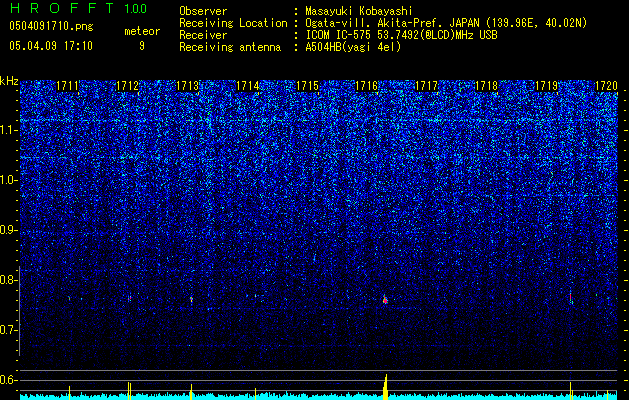Screen dimensions: 629x400
Task: Click the red meteor echo near 1719
Action: 570,297
